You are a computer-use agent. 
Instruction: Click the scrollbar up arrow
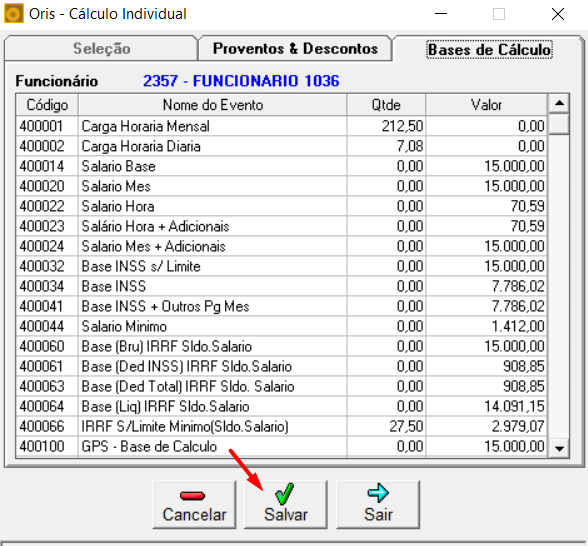coord(559,103)
